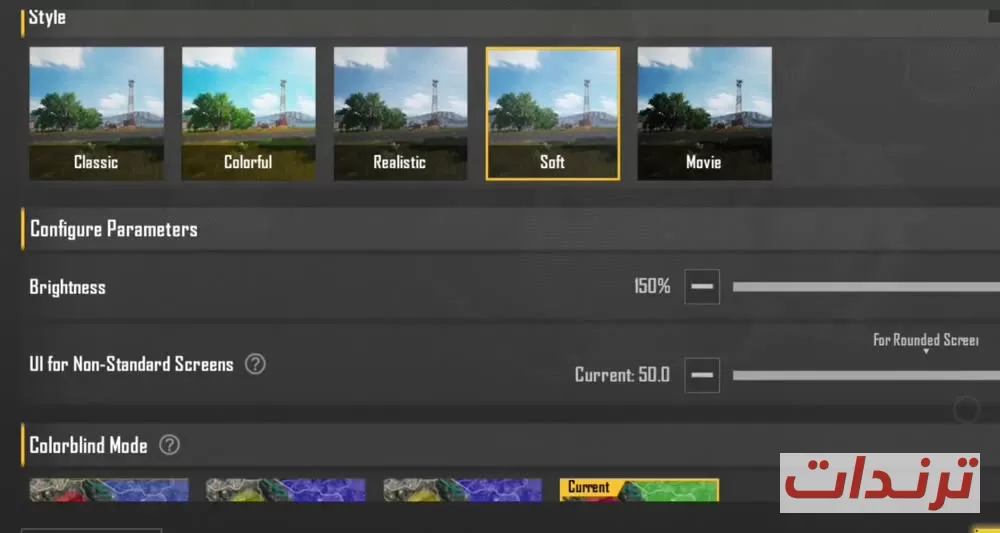Viewport: 1000px width, 533px height.
Task: Click the Style section heading
Action: [x=47, y=17]
